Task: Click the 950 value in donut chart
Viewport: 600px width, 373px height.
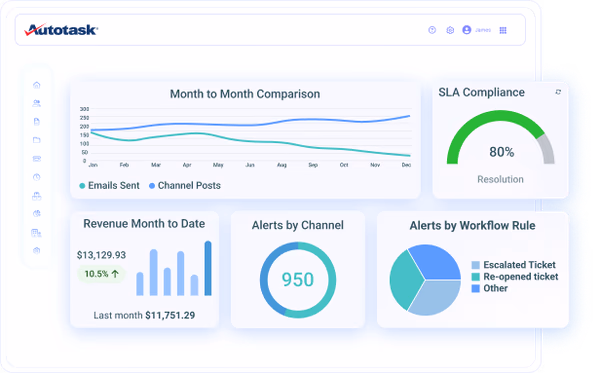Action: click(x=298, y=279)
